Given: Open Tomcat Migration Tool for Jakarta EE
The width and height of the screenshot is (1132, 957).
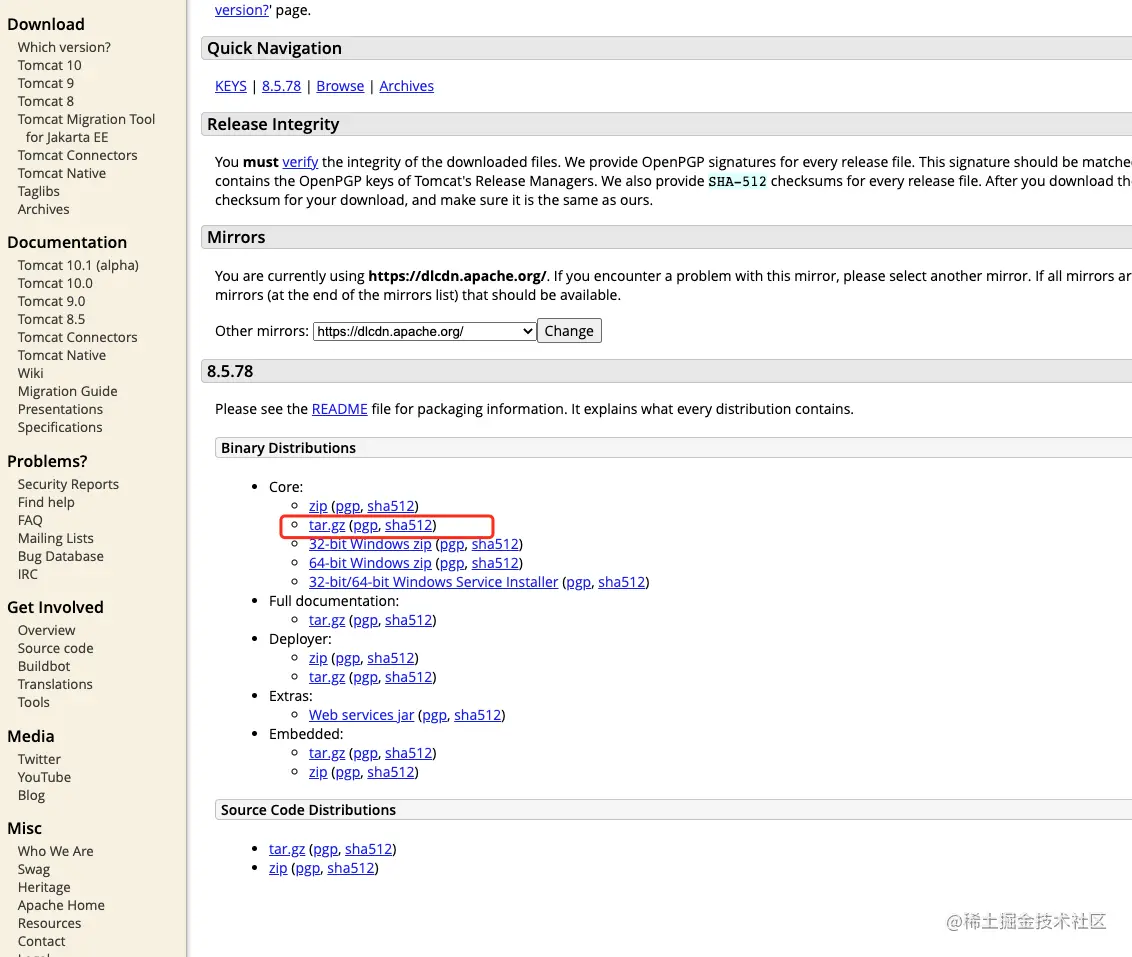Looking at the screenshot, I should (x=87, y=128).
